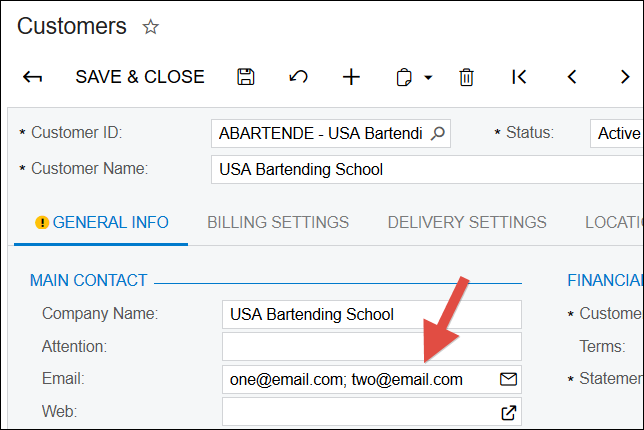Edit the Company Name field

click(372, 315)
